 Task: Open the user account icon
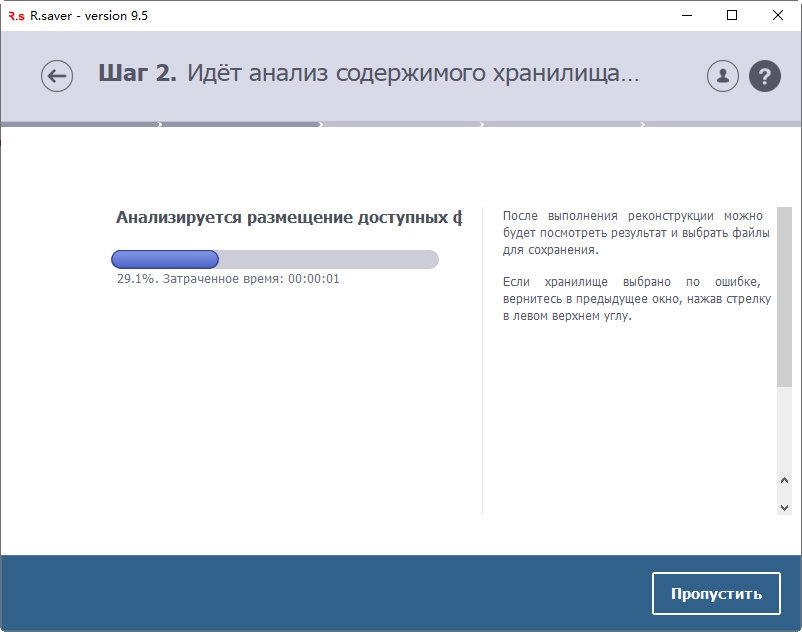coord(722,76)
